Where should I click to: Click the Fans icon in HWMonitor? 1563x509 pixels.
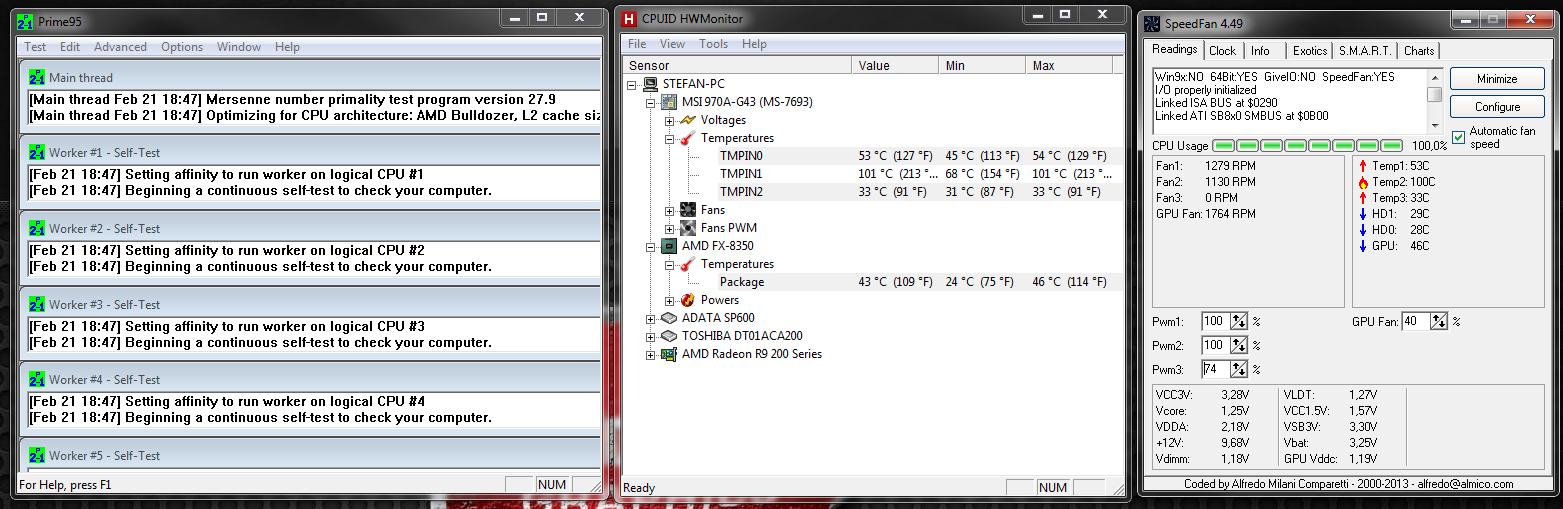(688, 210)
